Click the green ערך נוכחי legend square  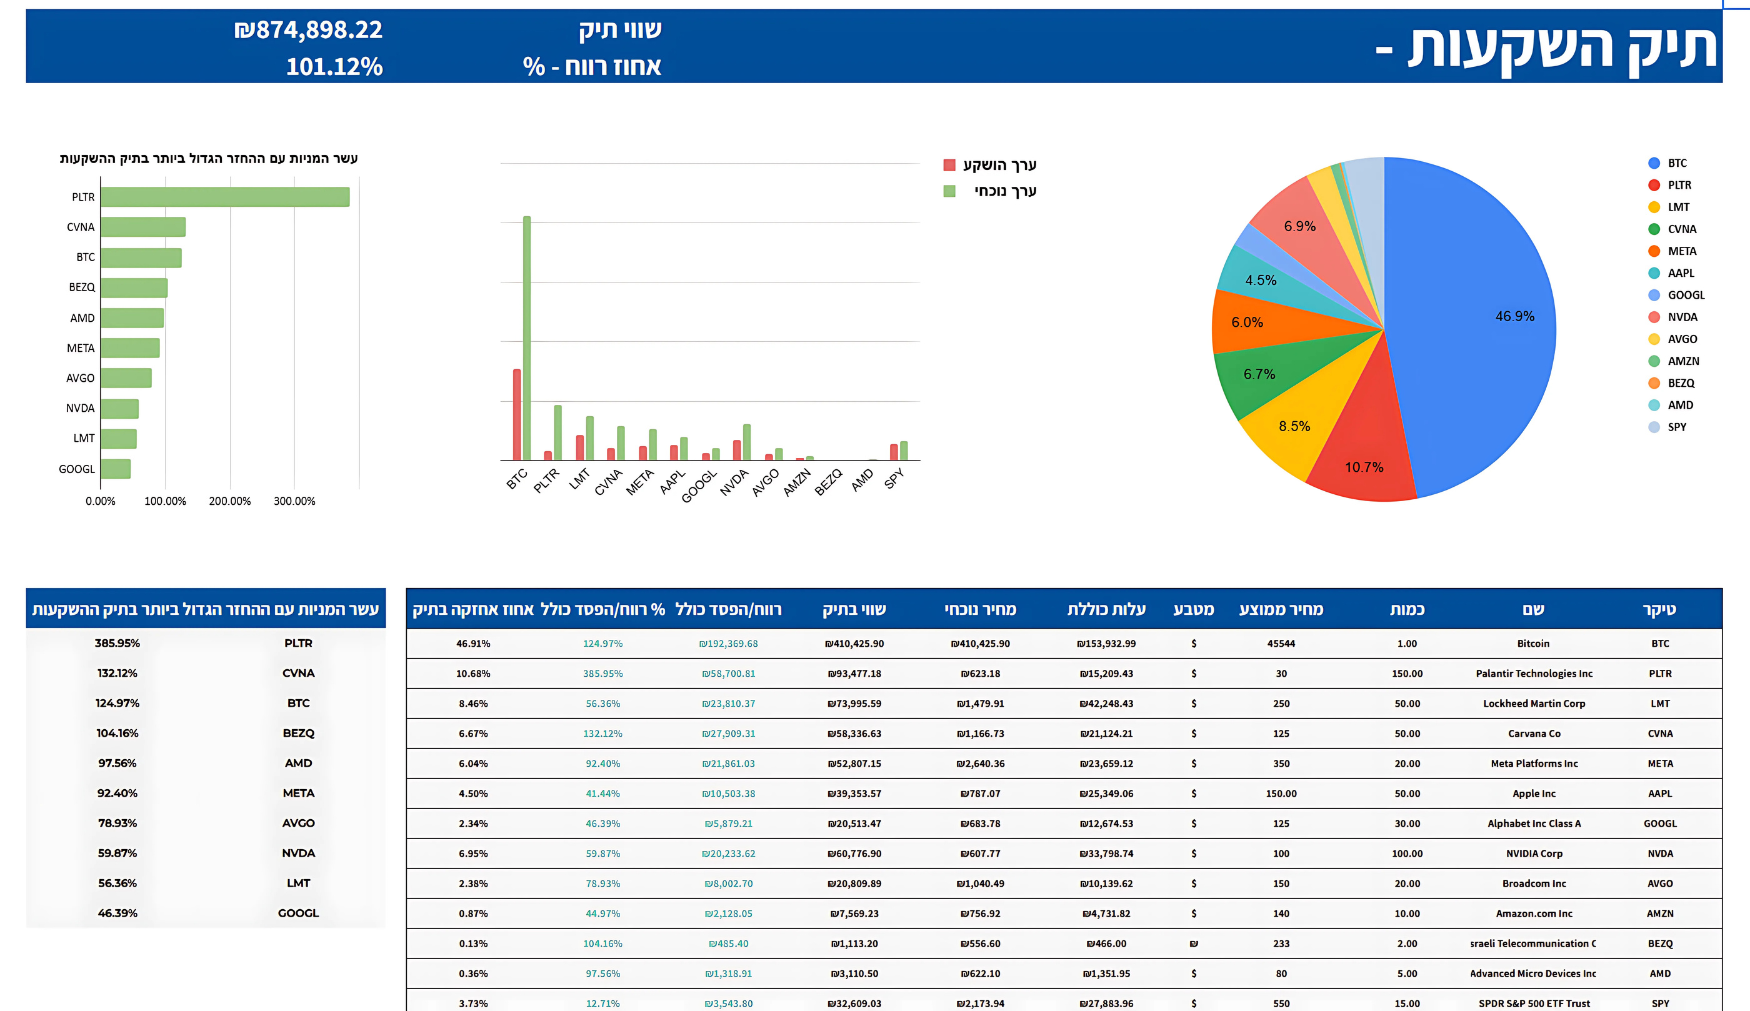click(x=949, y=191)
